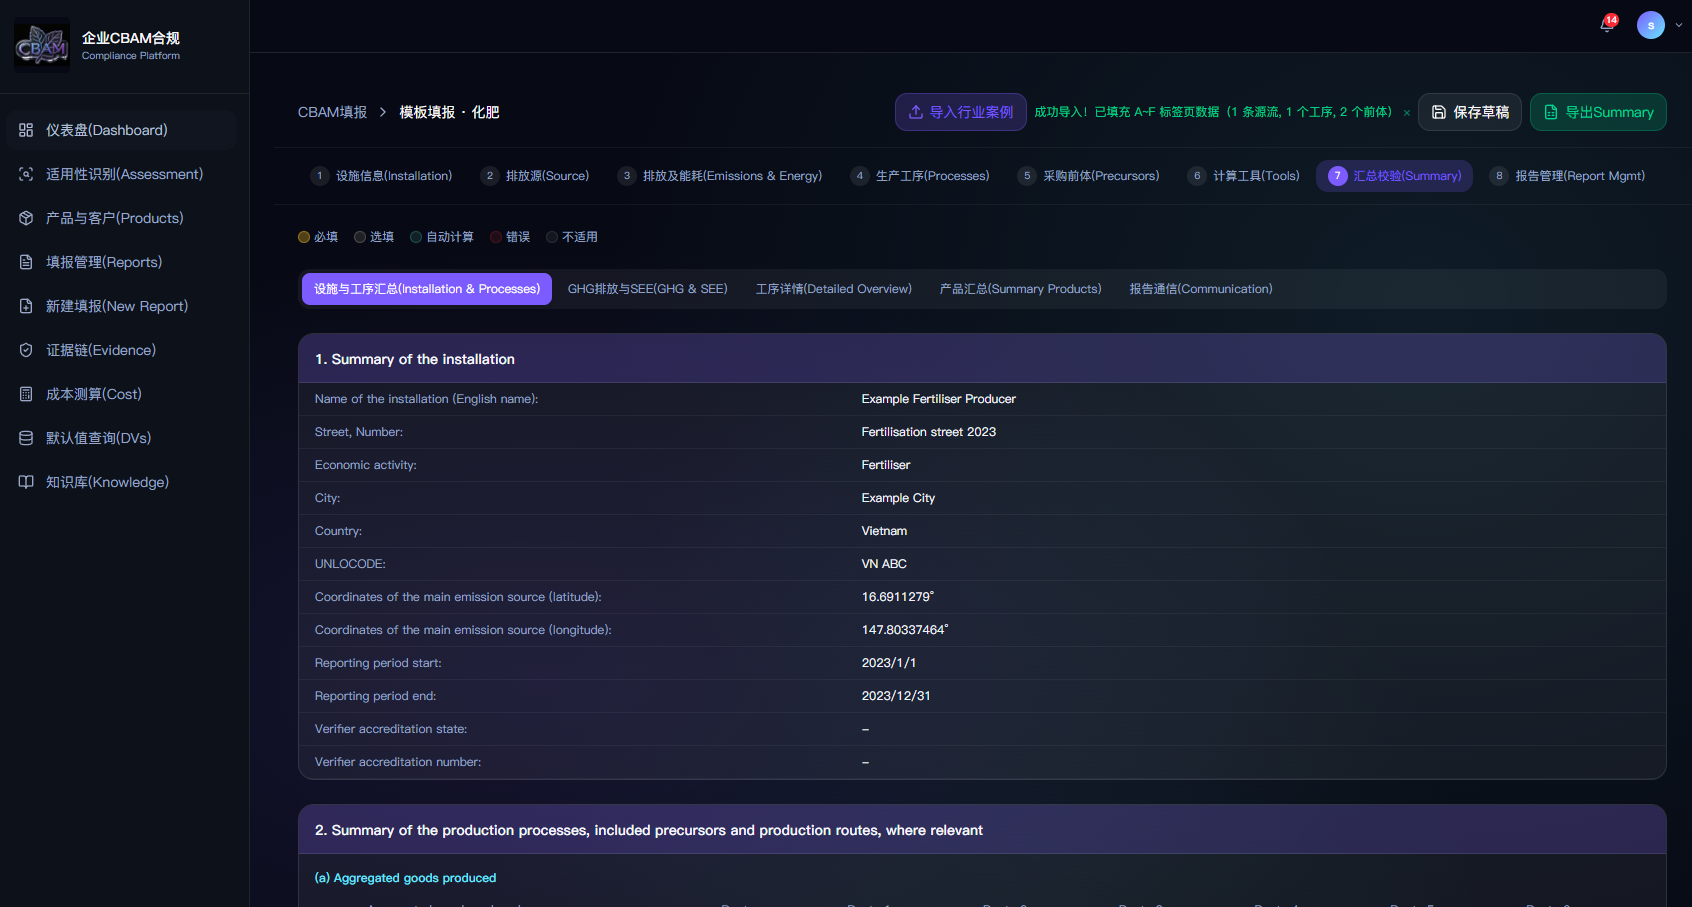
Task: Go to step 4 生产工序(Processes)
Action: [x=920, y=176]
